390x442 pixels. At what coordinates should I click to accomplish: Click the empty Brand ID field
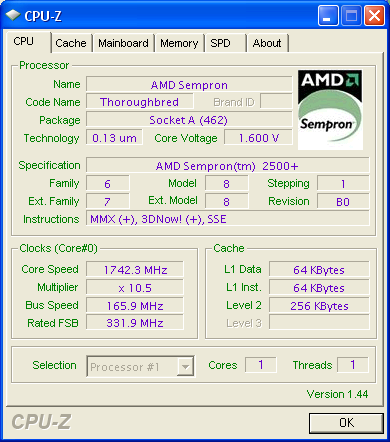(276, 102)
